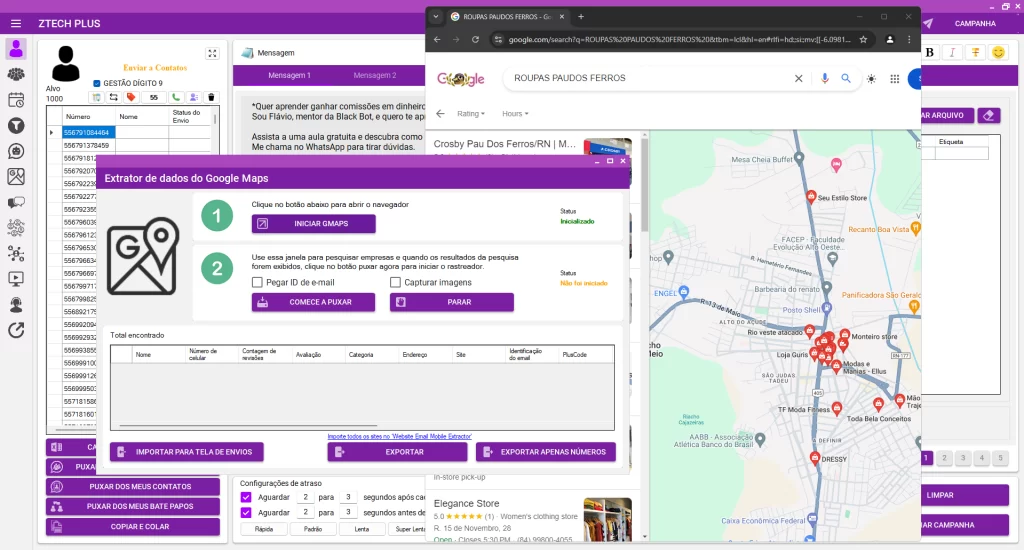Reload the Chrome page

[x=475, y=39]
